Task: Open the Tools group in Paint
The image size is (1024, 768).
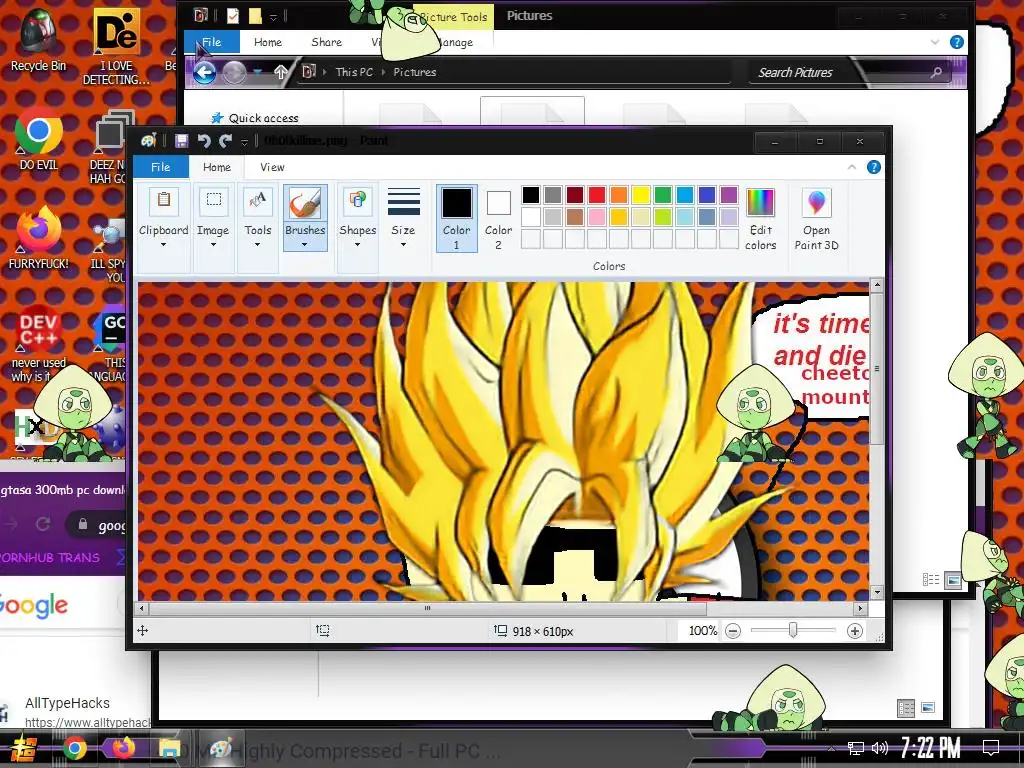Action: [257, 219]
